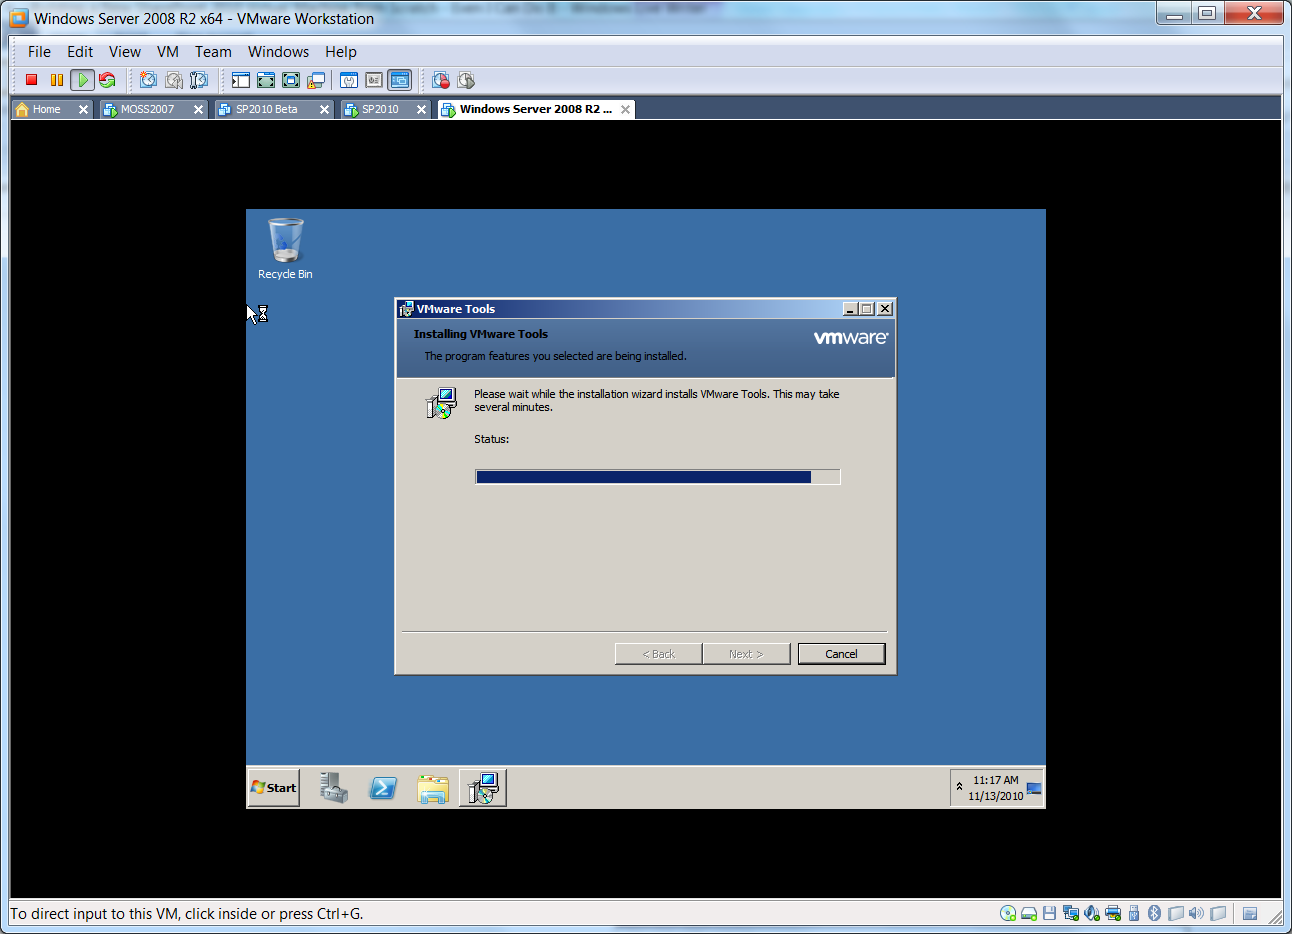Screen dimensions: 1292x934
Task: Open the guest Start menu
Action: (274, 788)
